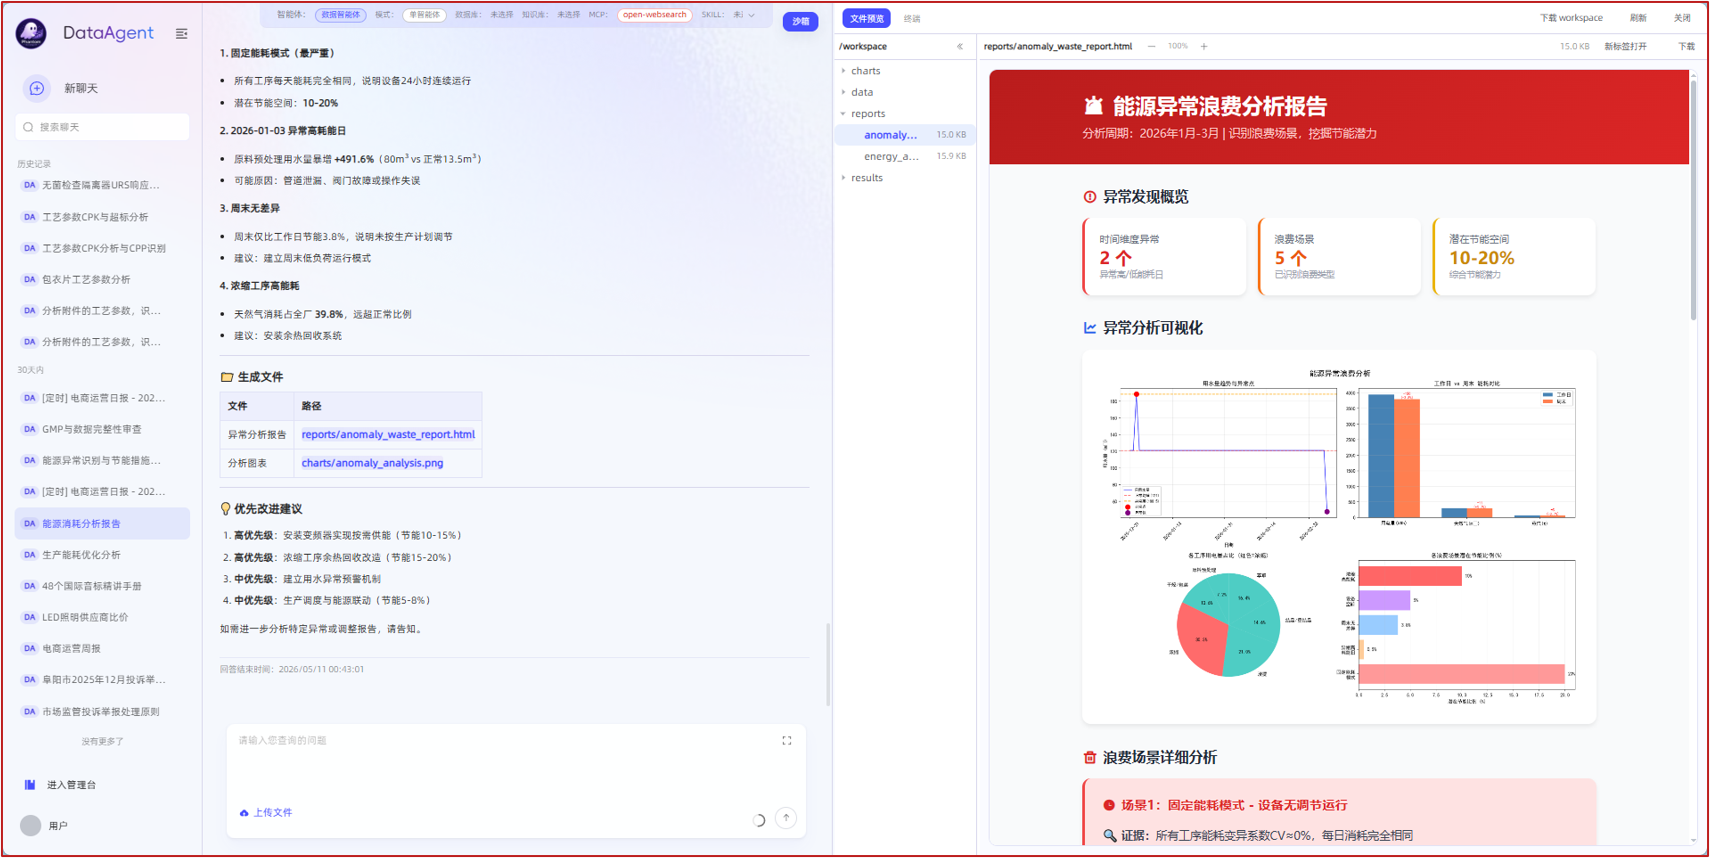Zoom out the report preview

coord(1152,46)
